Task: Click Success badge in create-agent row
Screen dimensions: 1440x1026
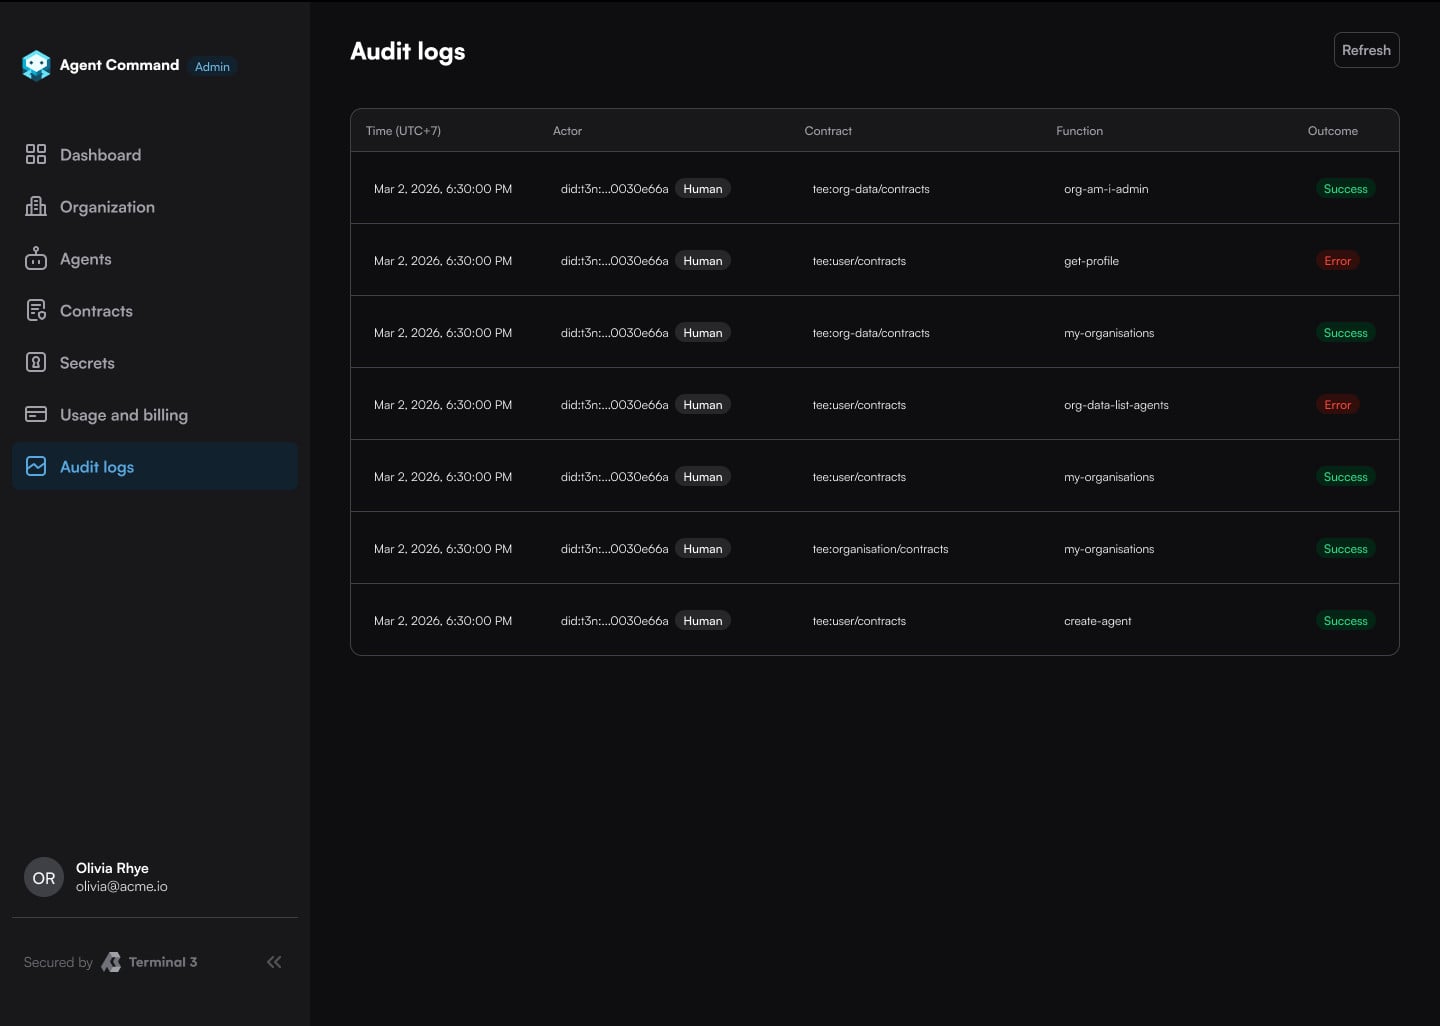Action: (1345, 621)
